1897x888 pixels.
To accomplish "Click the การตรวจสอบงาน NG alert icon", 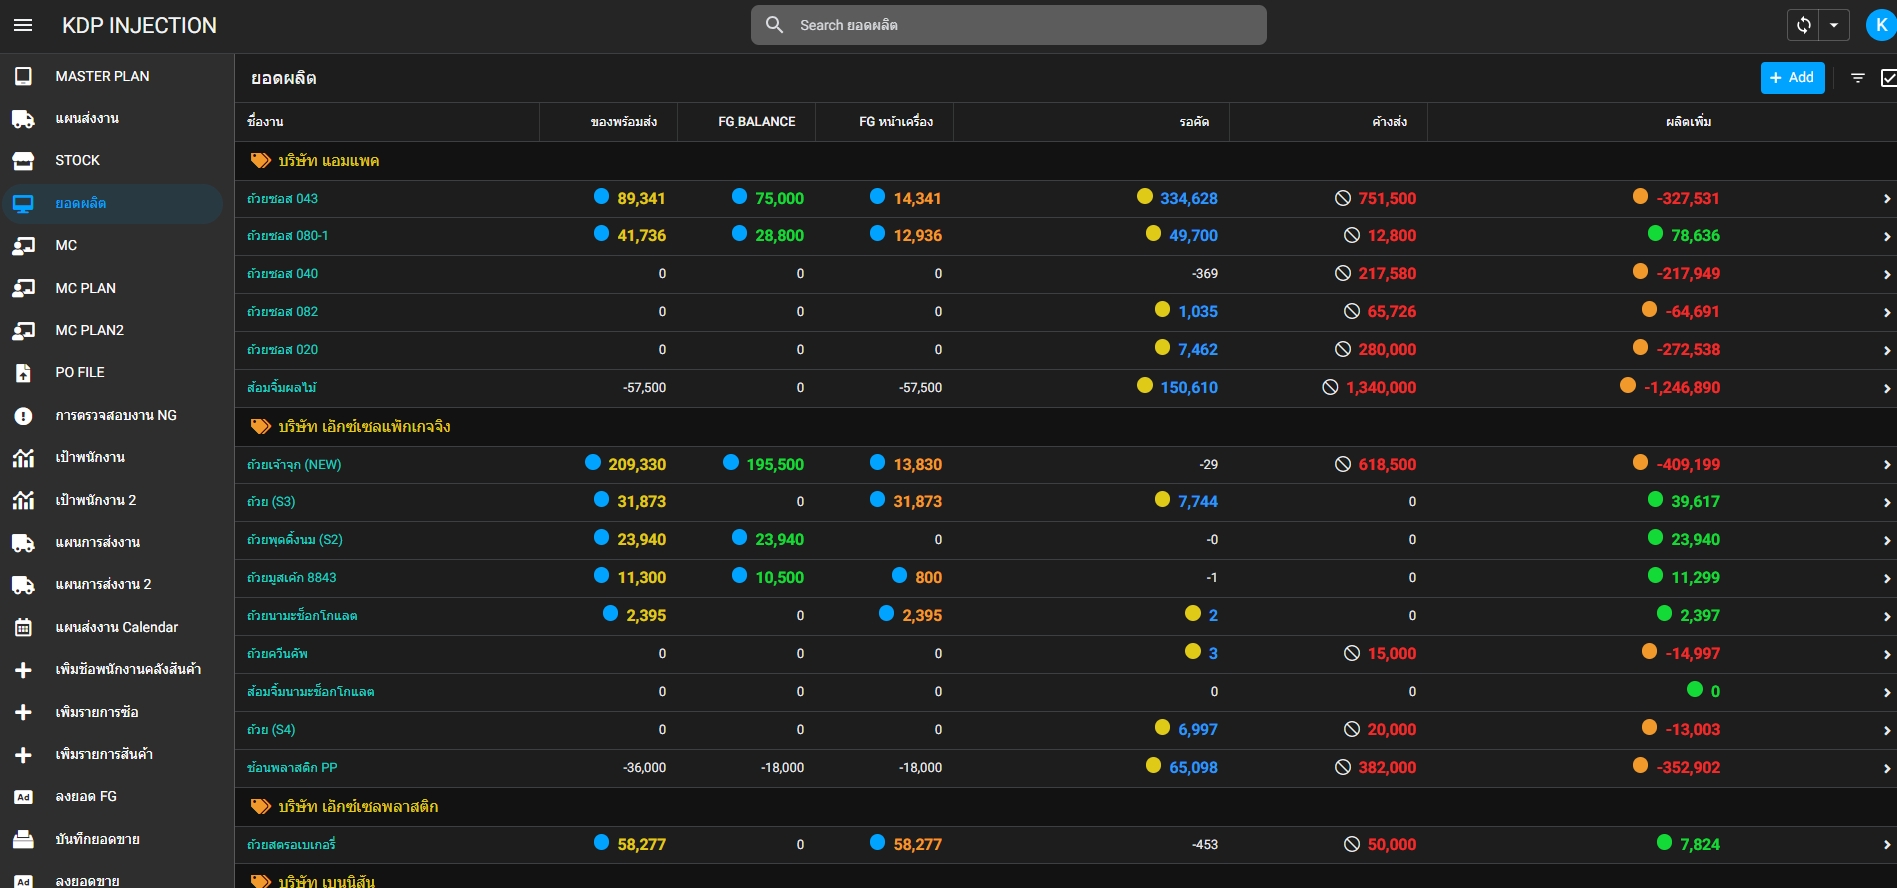I will click(23, 415).
